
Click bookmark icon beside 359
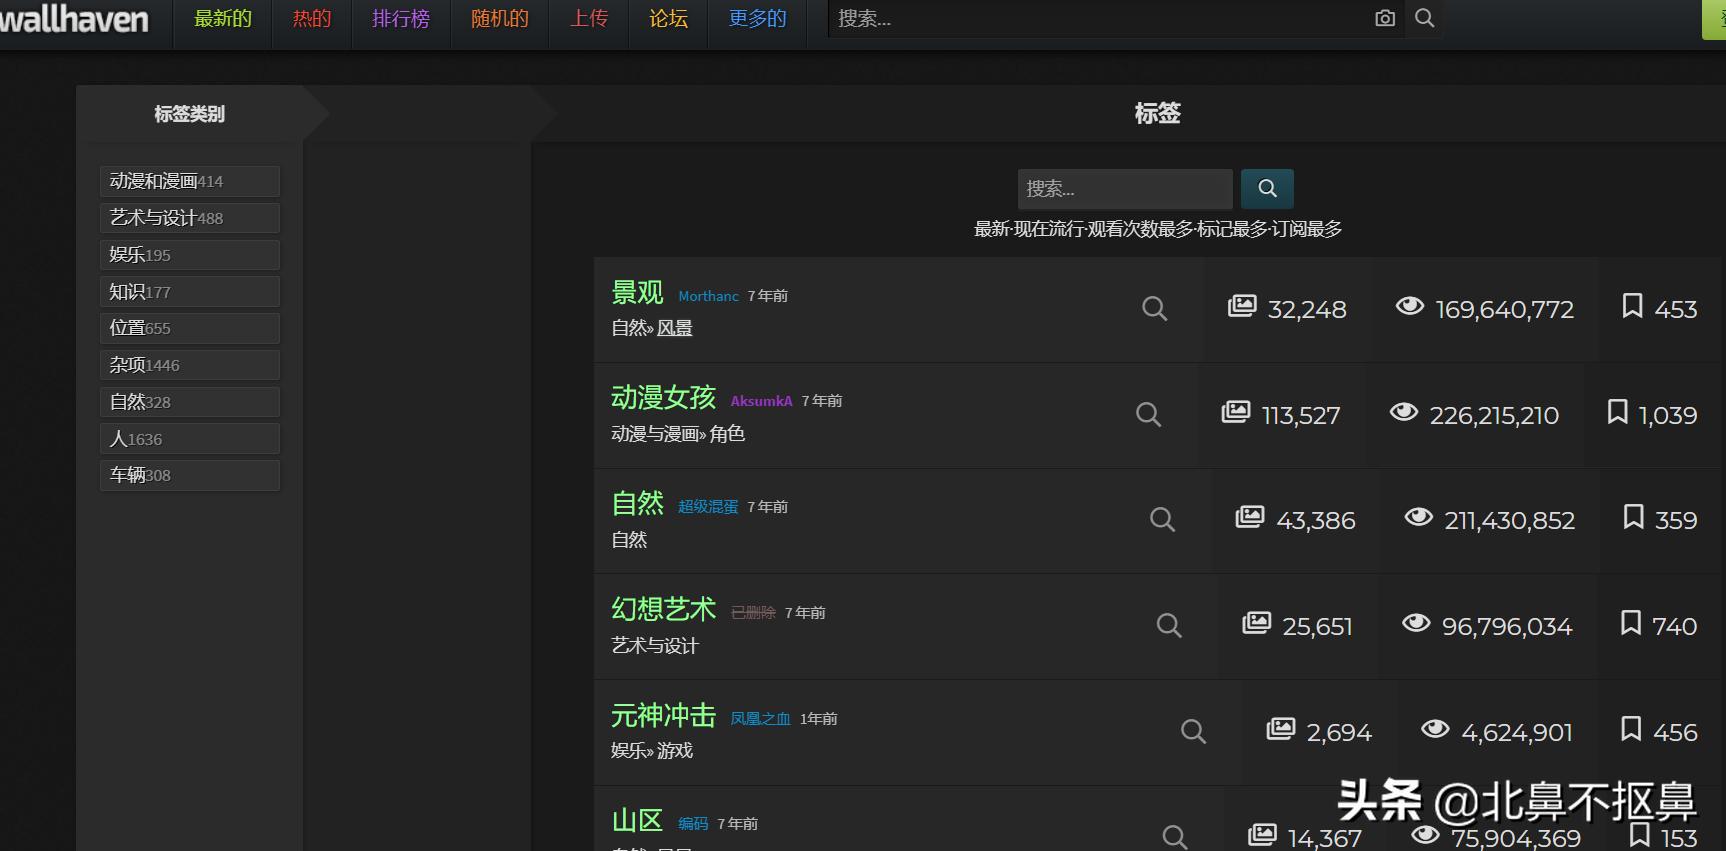[1633, 517]
